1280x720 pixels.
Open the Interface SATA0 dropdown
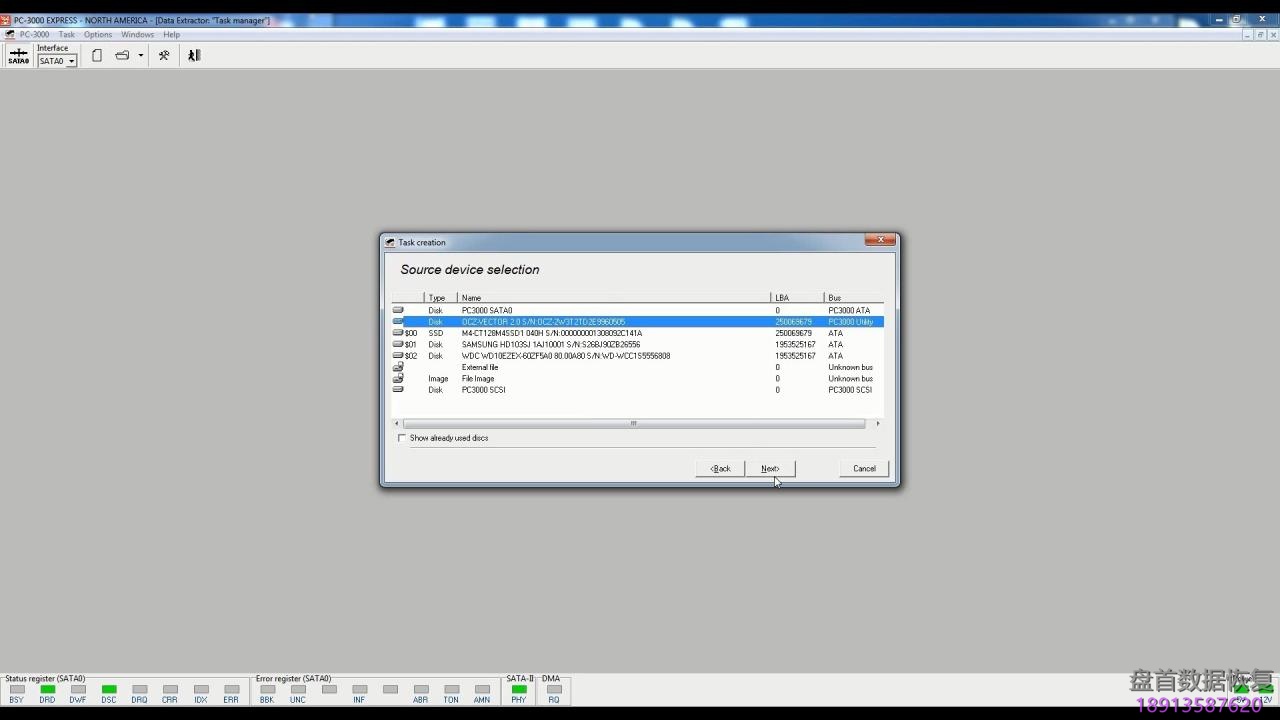click(x=71, y=62)
